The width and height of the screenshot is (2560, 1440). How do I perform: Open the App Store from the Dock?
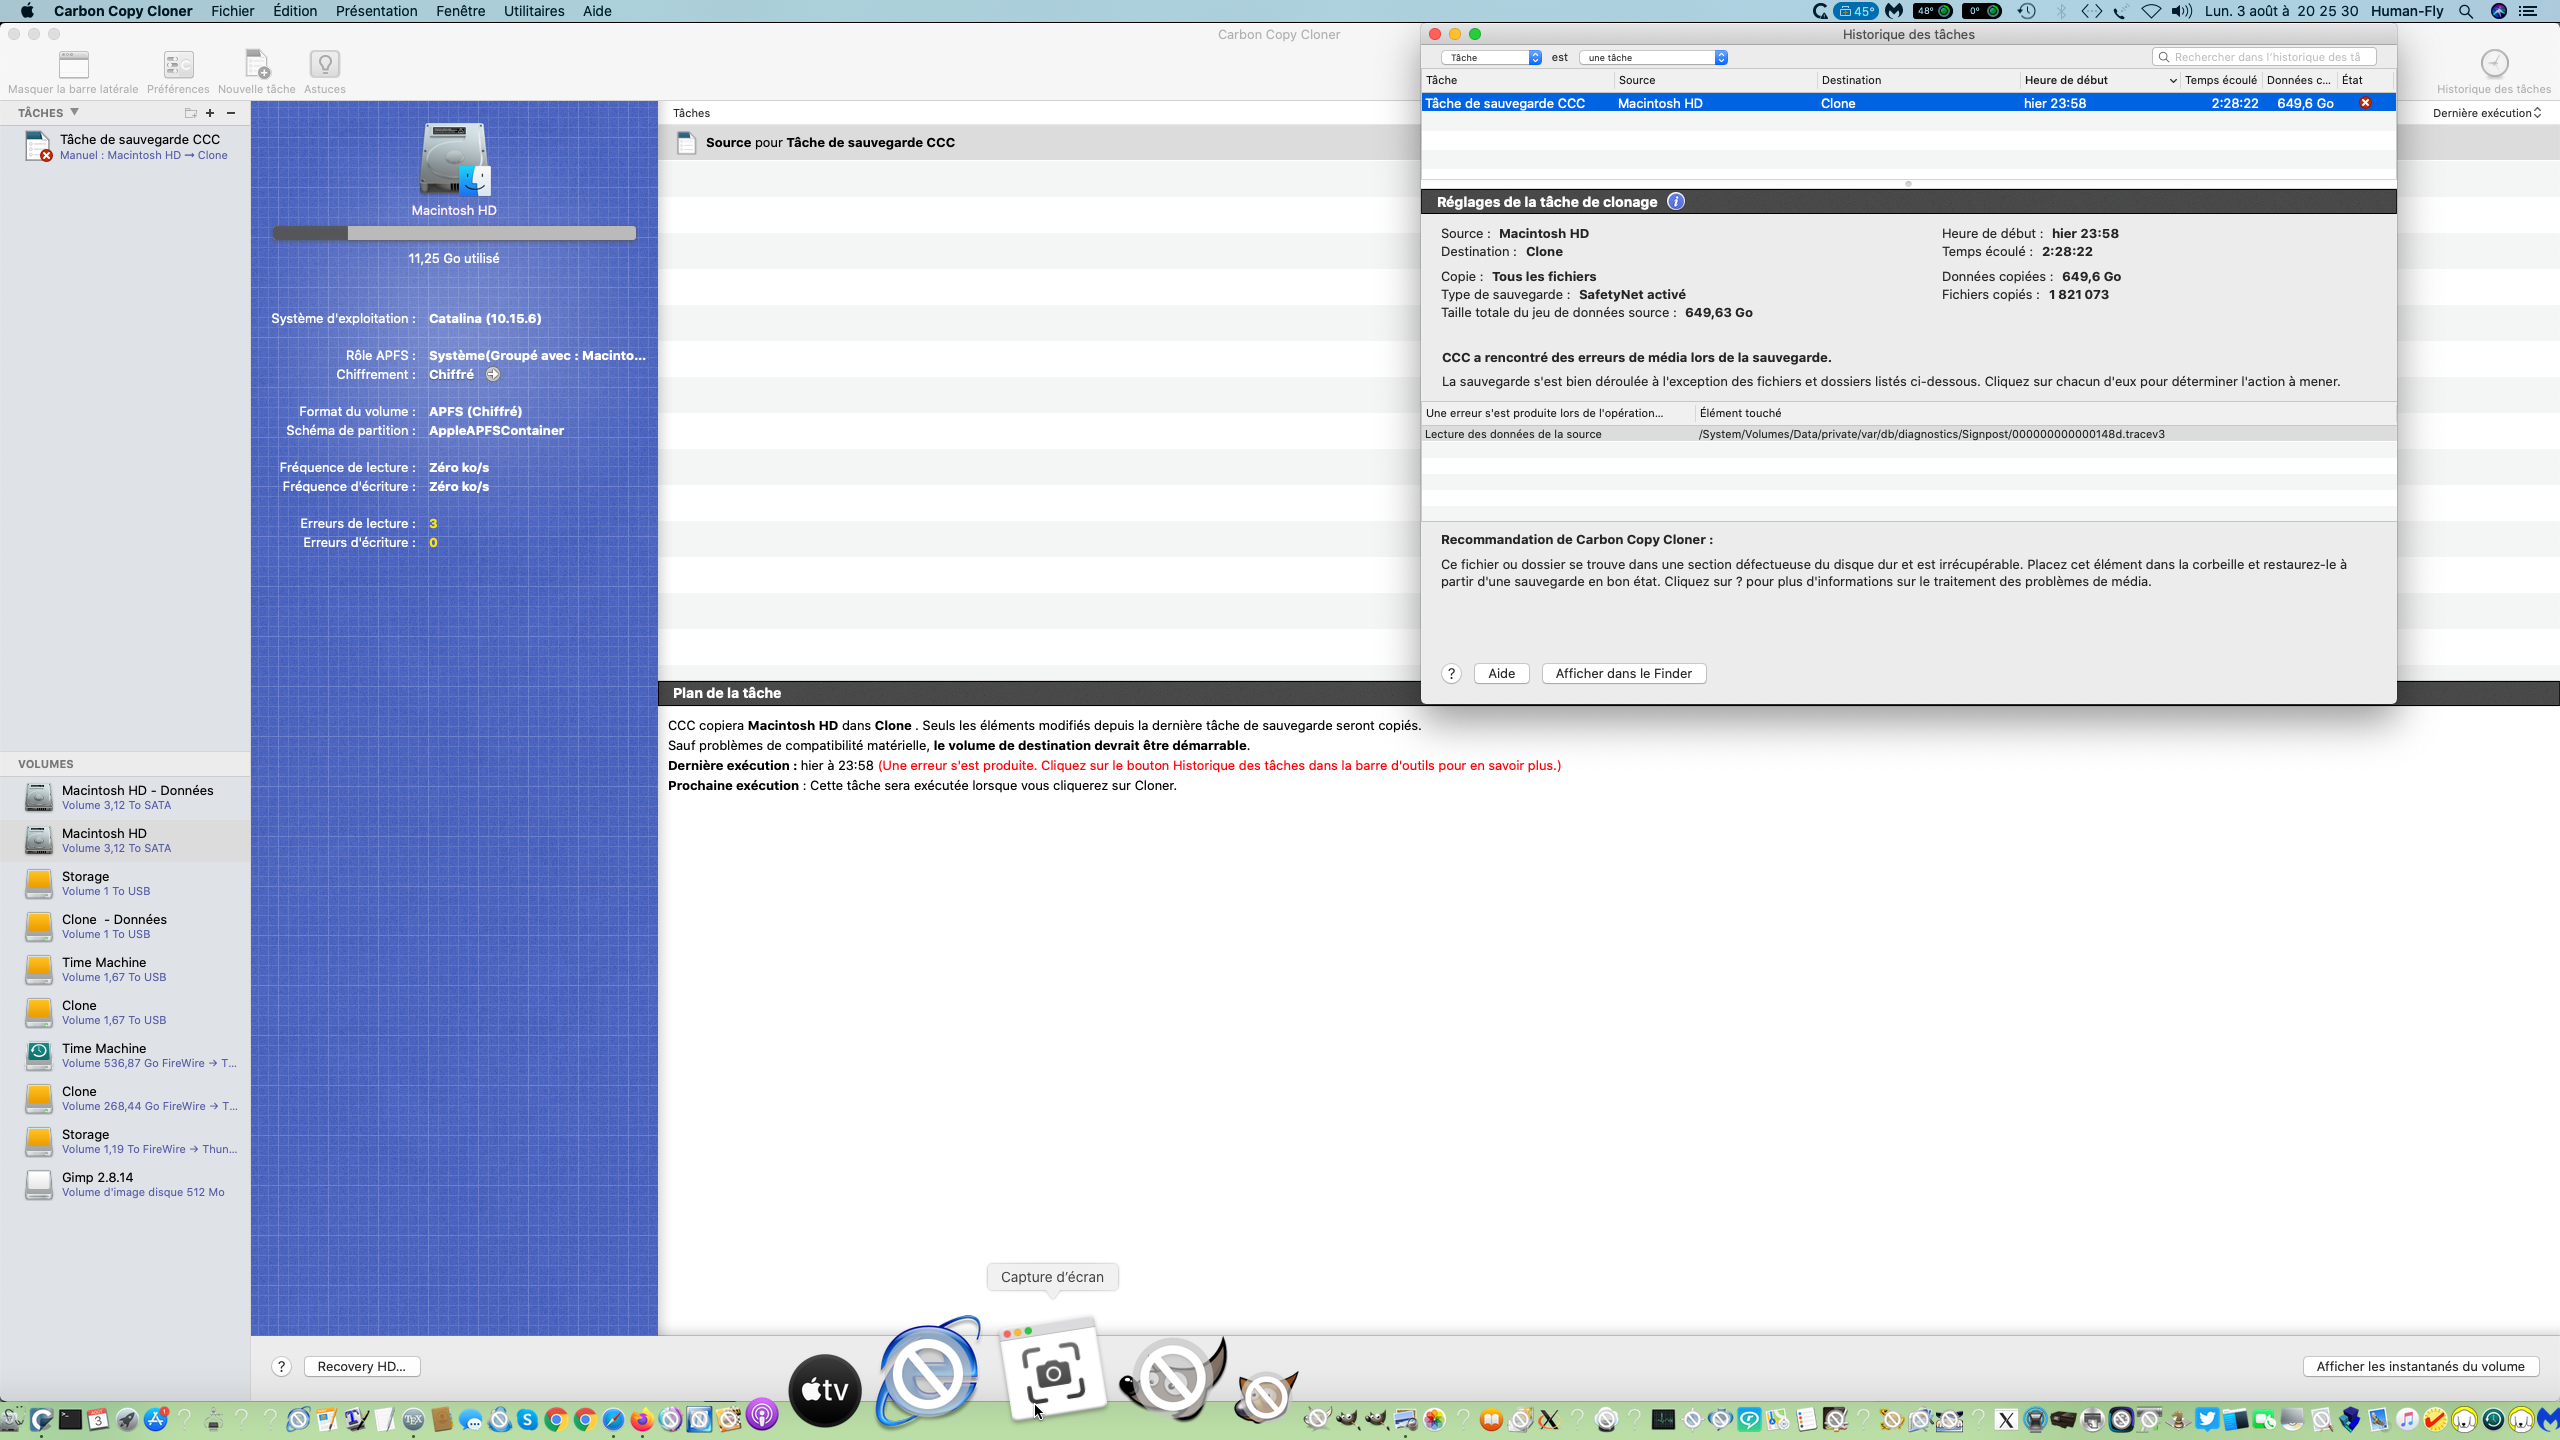click(x=156, y=1419)
